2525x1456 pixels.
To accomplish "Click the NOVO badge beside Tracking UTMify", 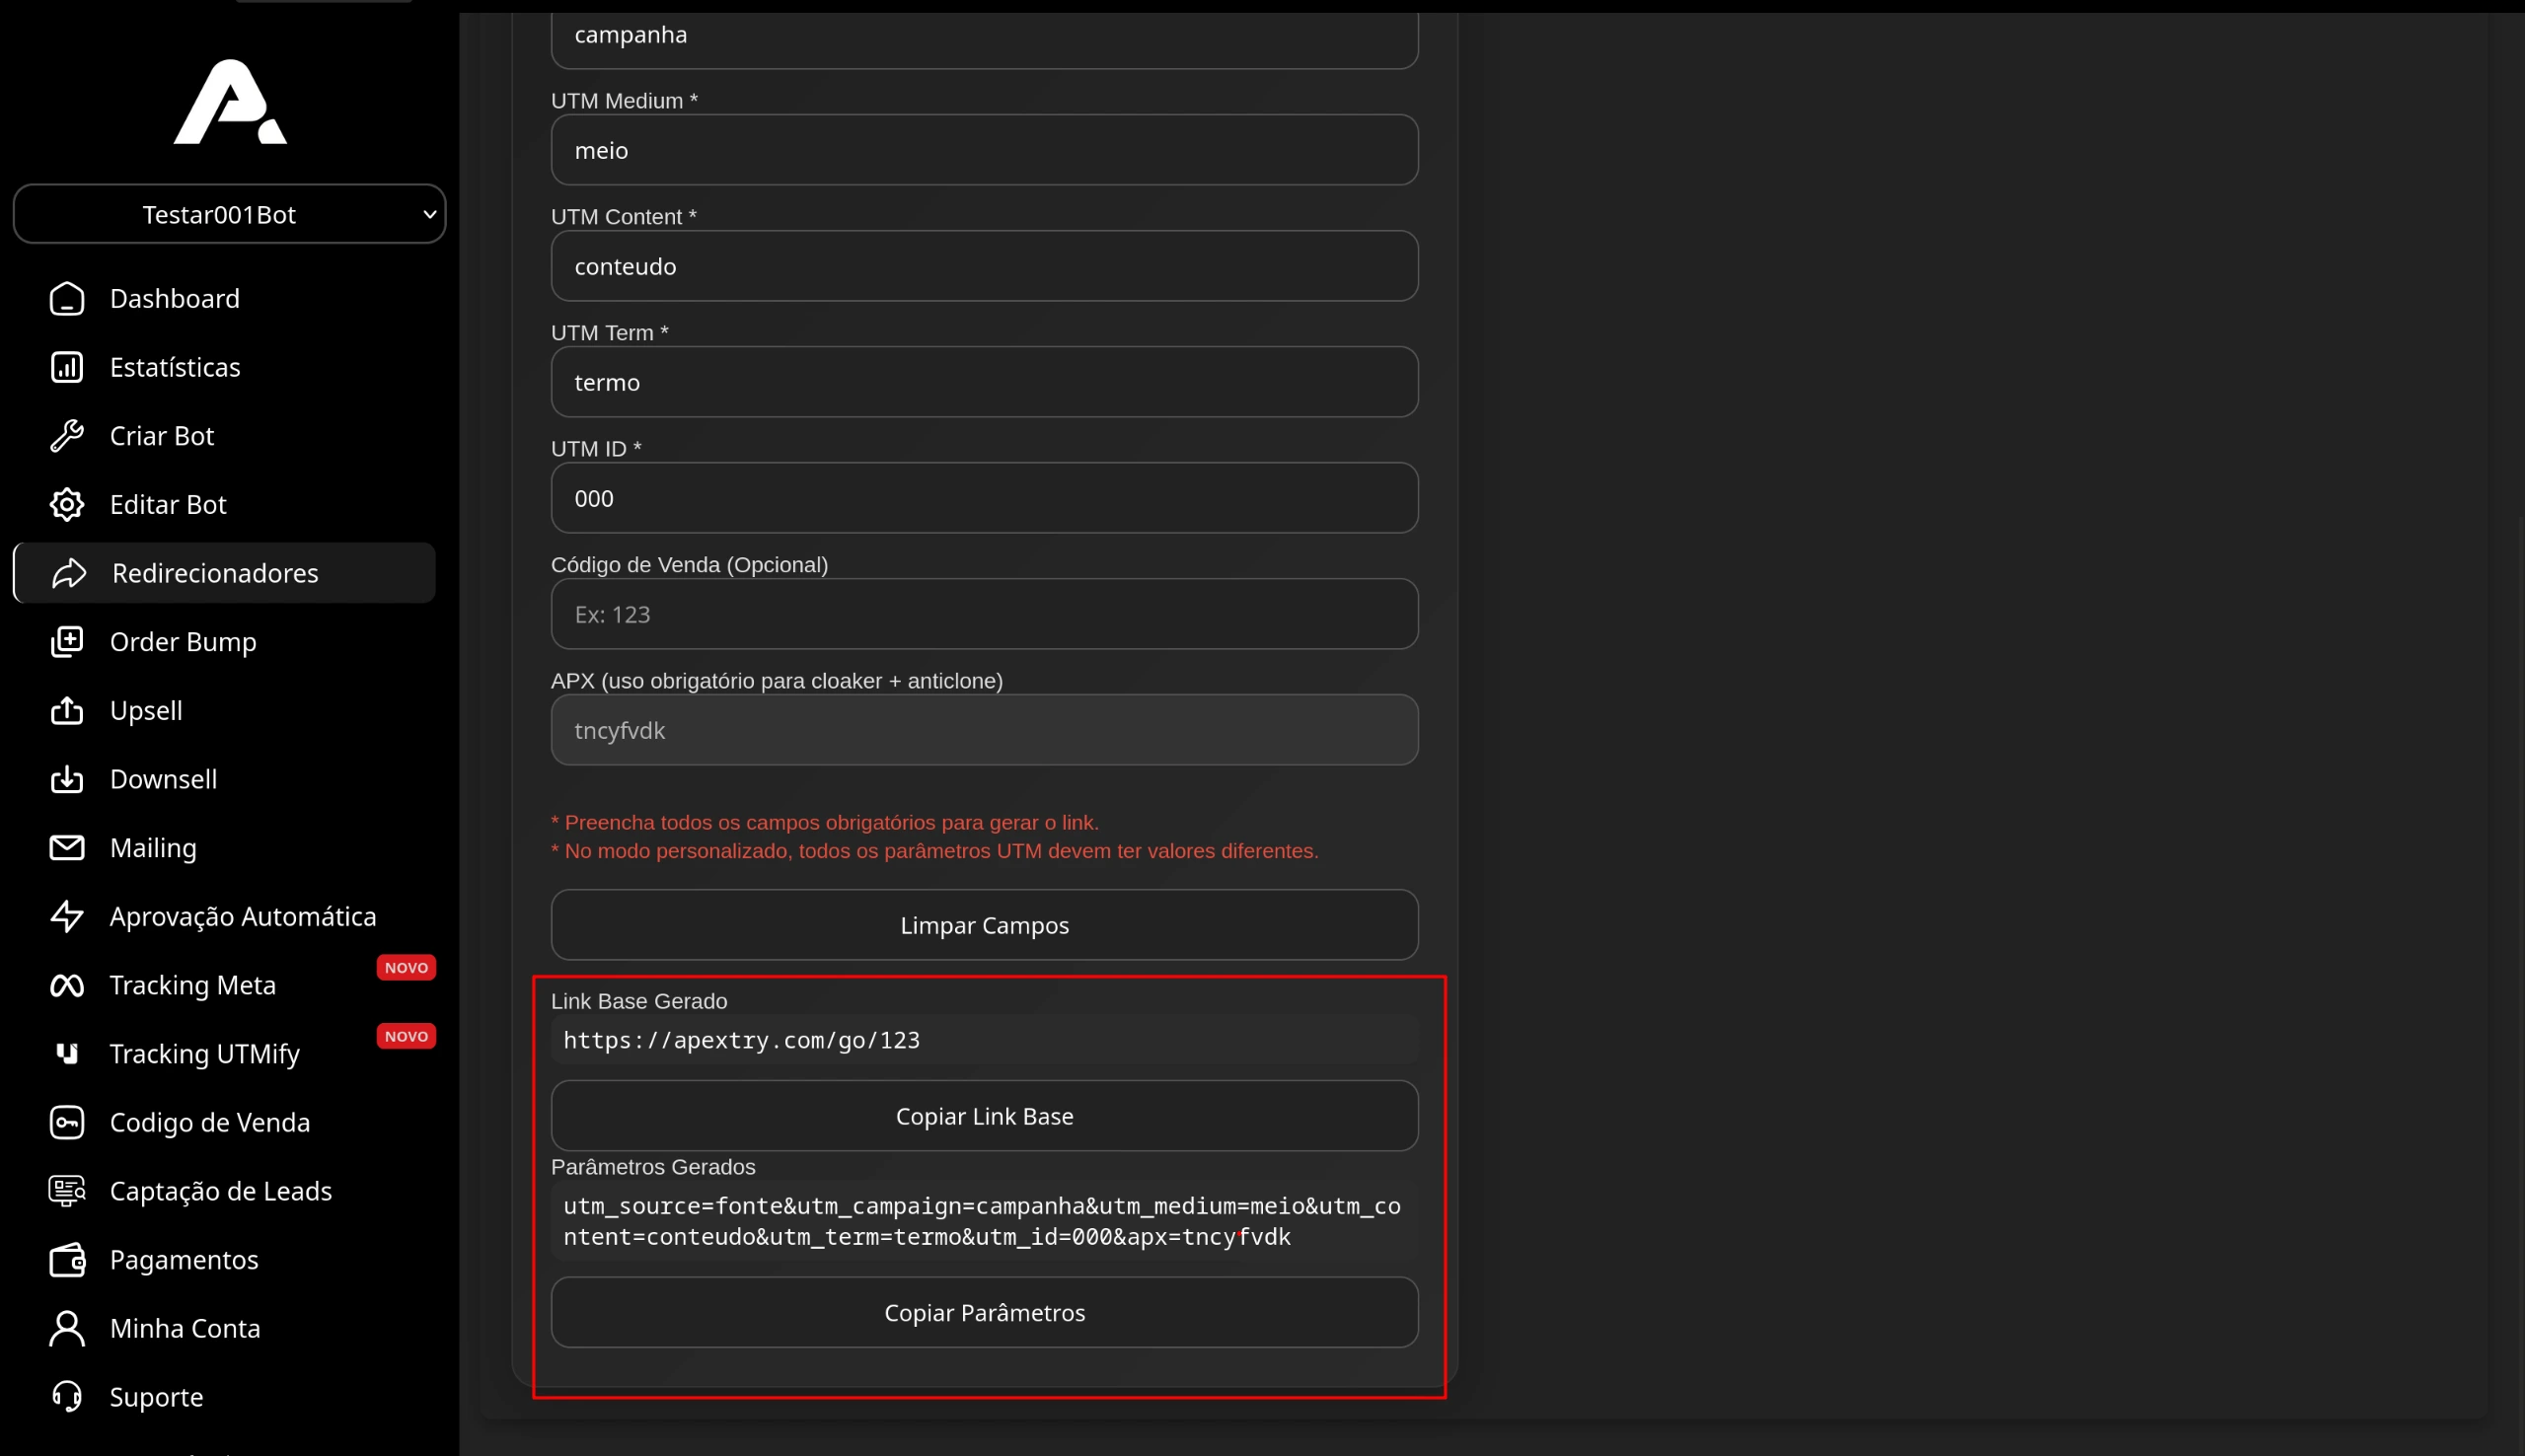I will 406,1037.
